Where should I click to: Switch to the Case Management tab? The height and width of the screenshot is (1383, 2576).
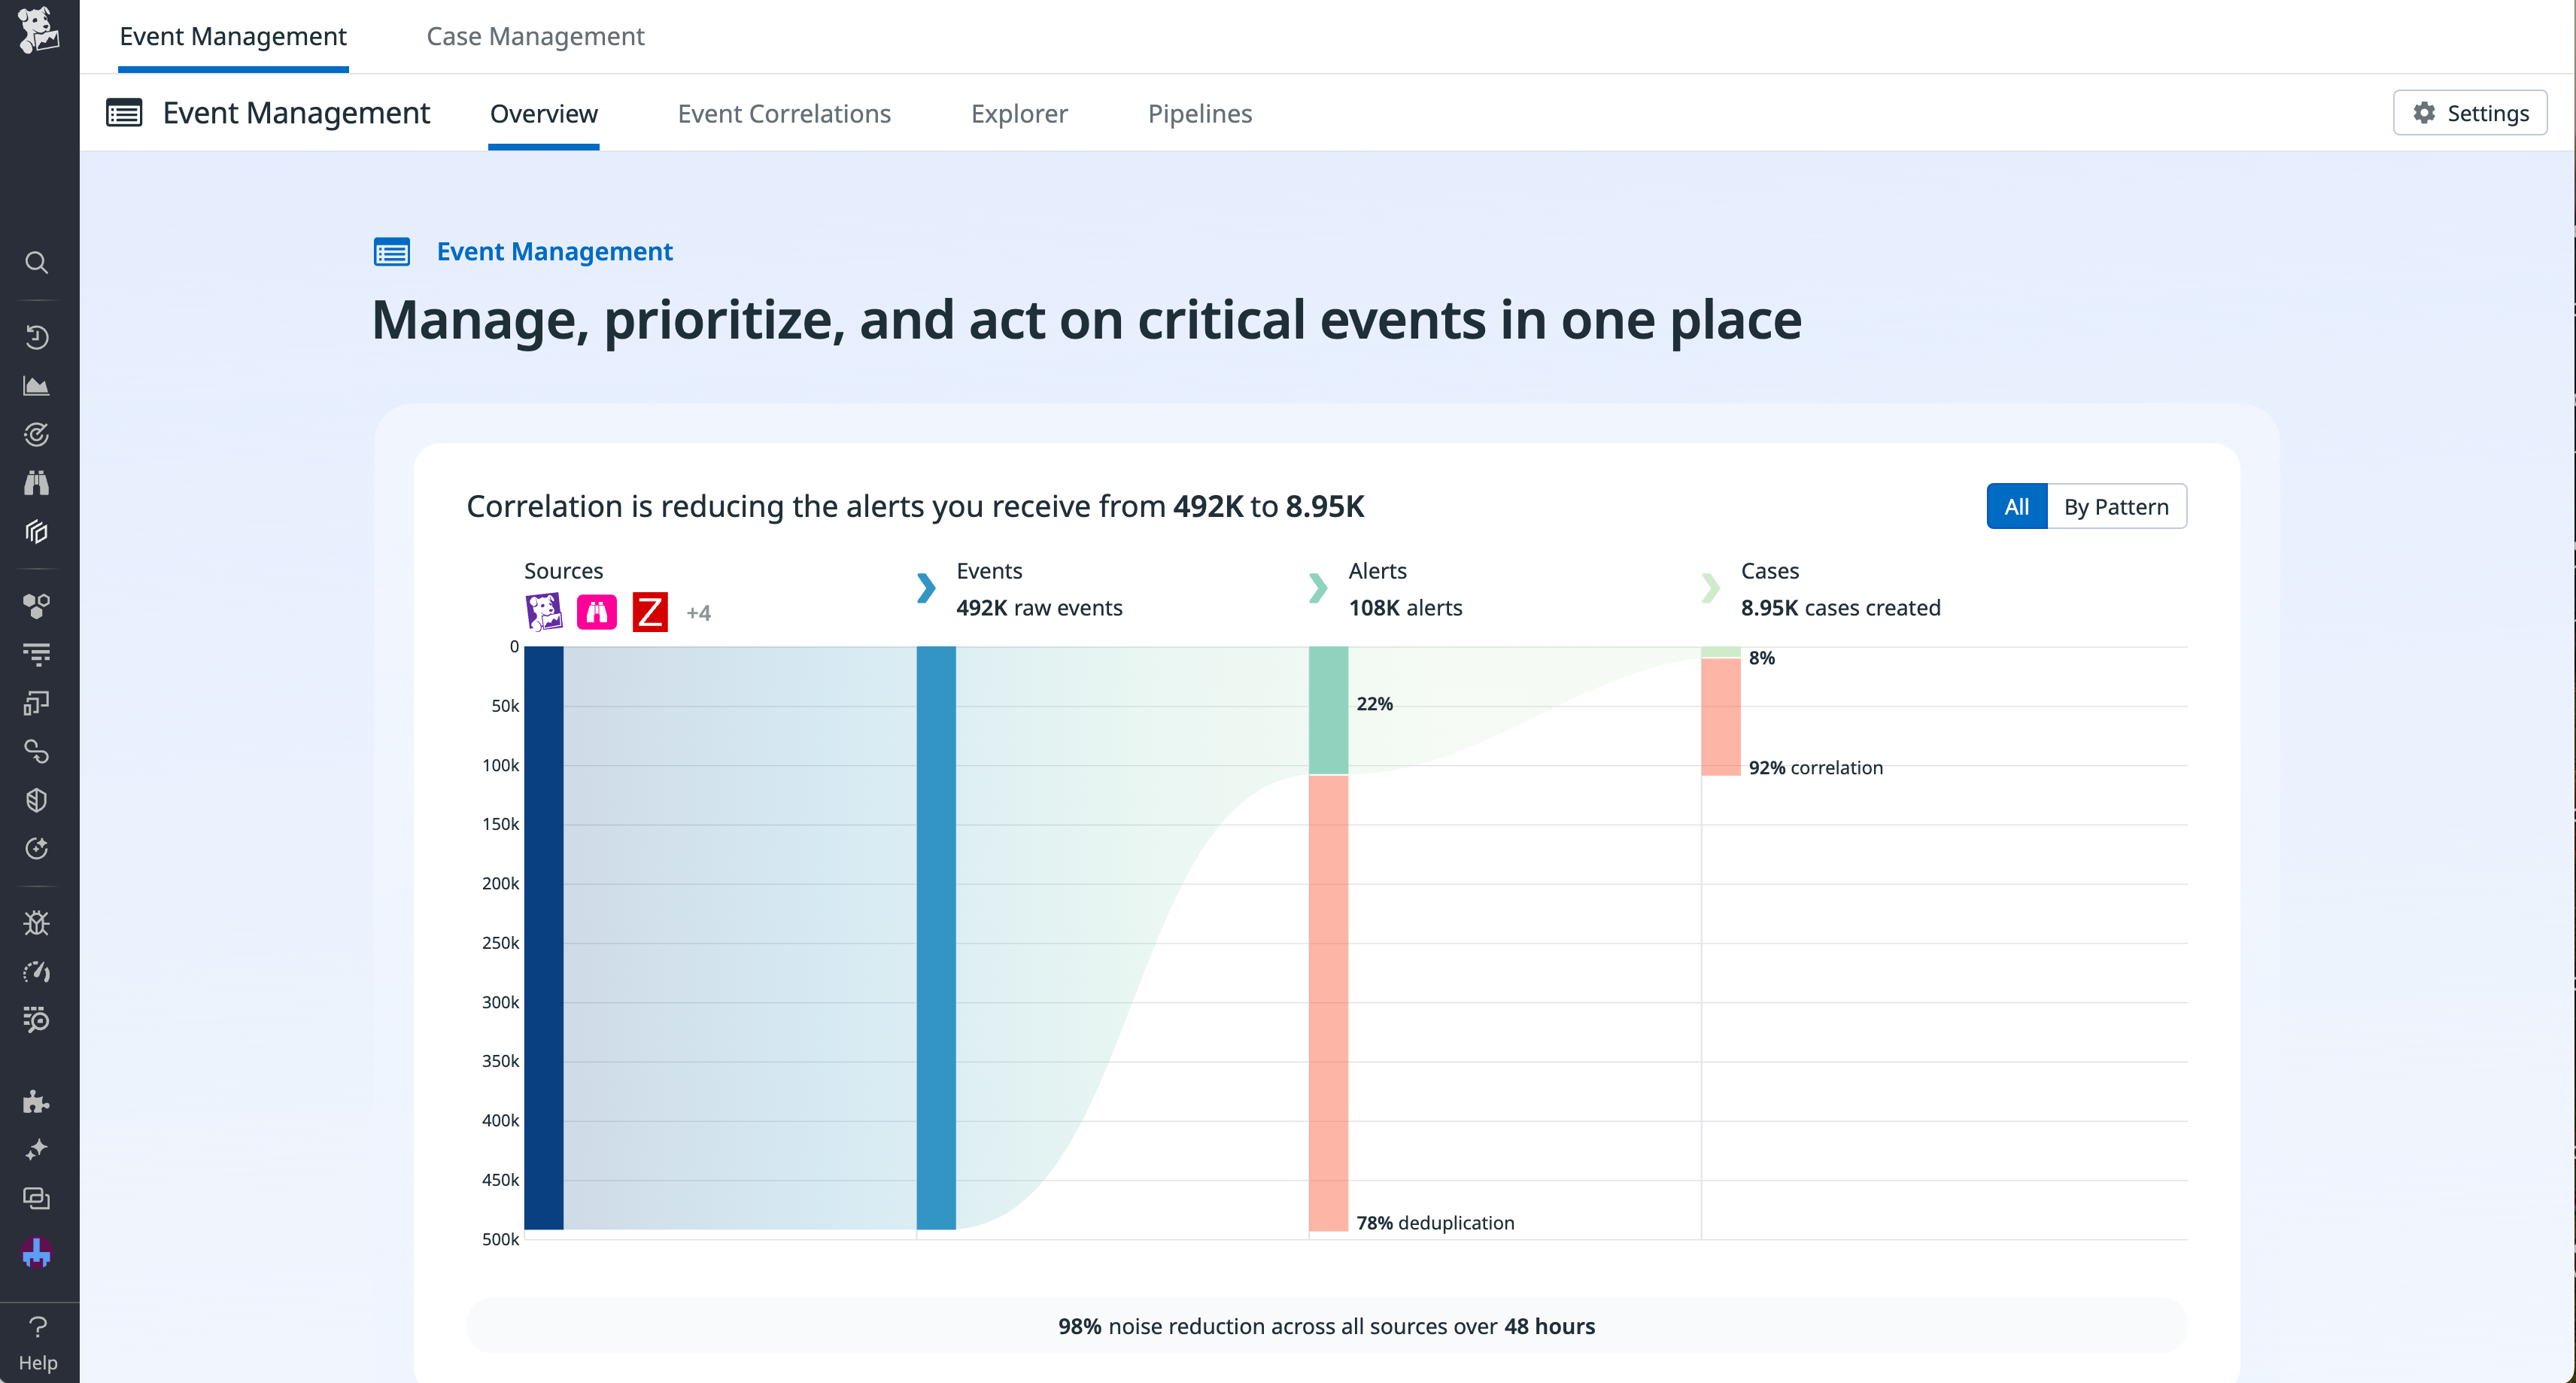pyautogui.click(x=535, y=36)
